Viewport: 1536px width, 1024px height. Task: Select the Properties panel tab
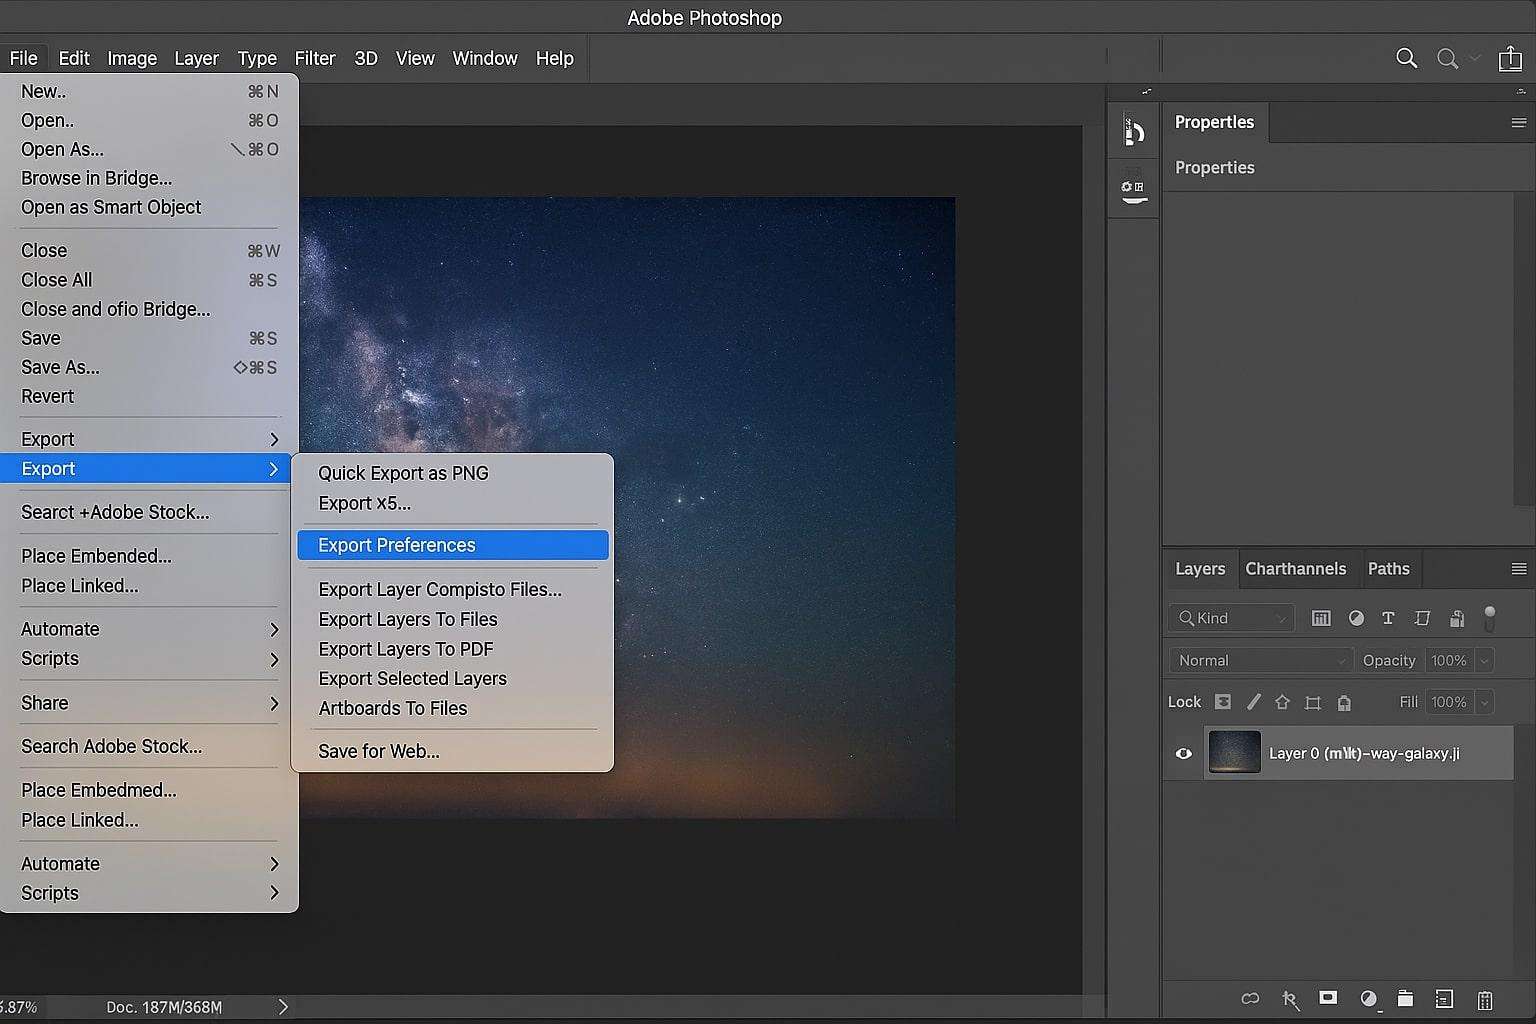1214,122
